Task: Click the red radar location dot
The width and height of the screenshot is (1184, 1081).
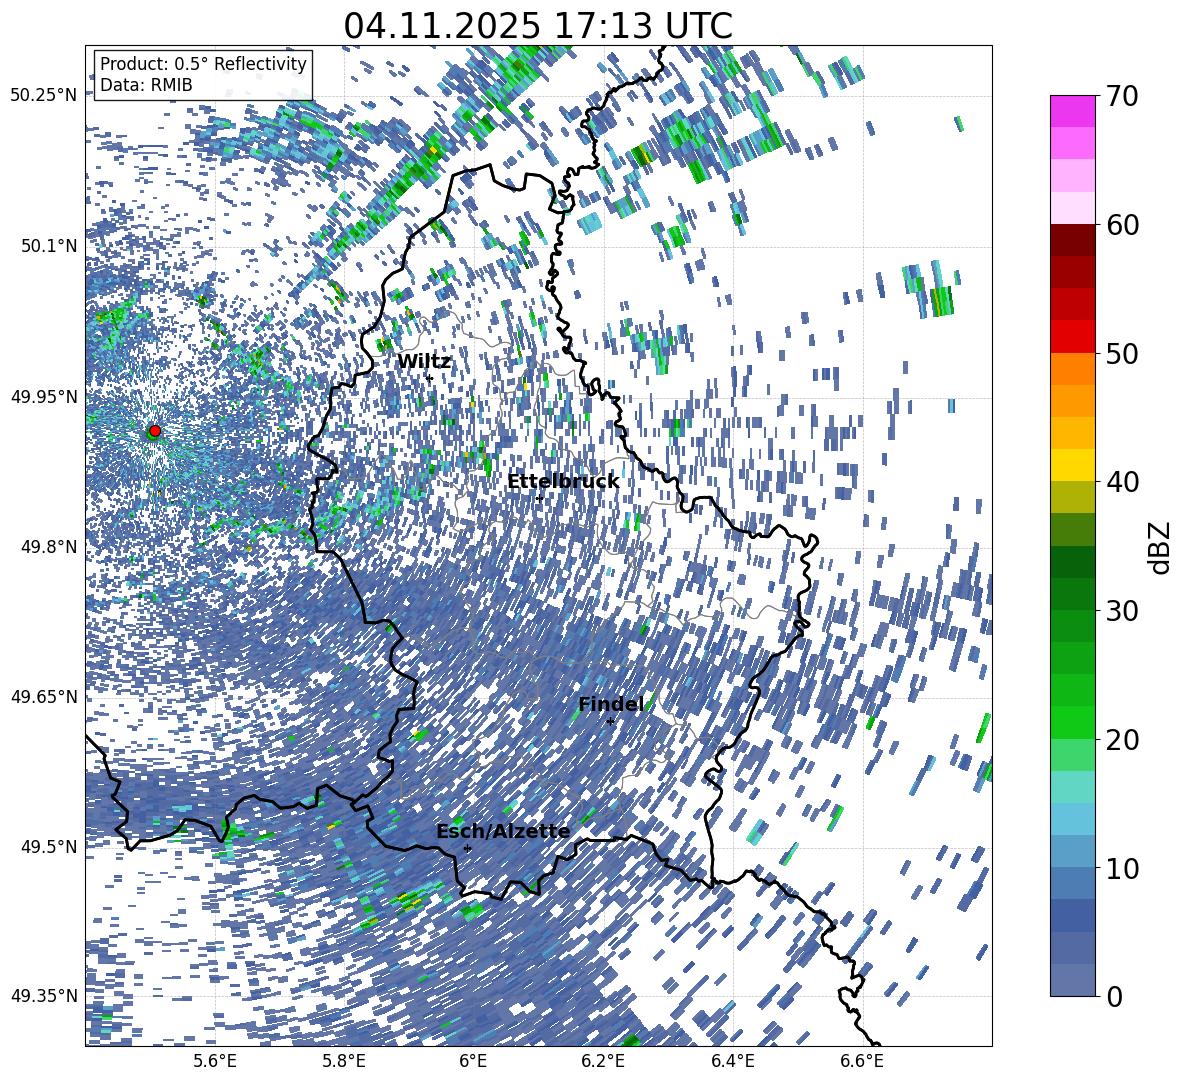Action: click(155, 430)
